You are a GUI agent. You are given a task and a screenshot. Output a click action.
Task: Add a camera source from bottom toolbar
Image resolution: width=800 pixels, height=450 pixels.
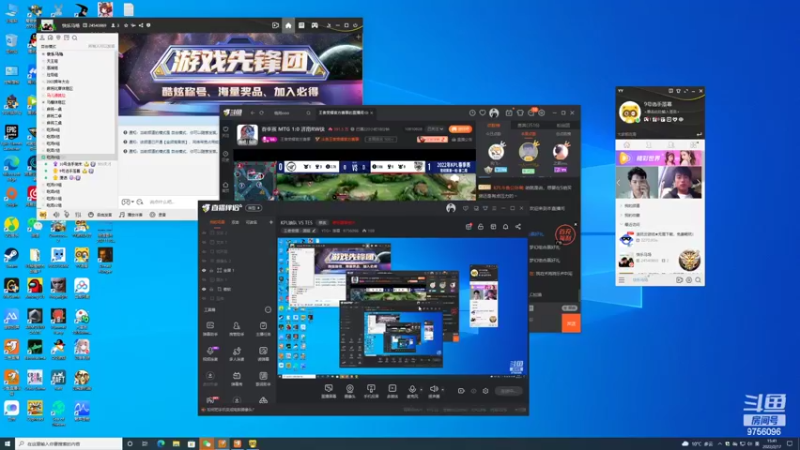click(x=349, y=391)
